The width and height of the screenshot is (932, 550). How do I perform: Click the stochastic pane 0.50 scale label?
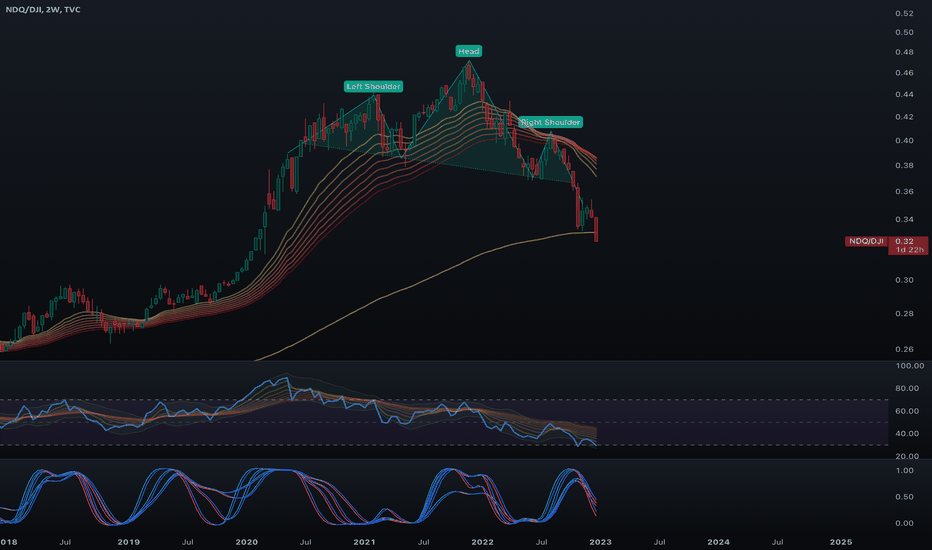tap(904, 497)
